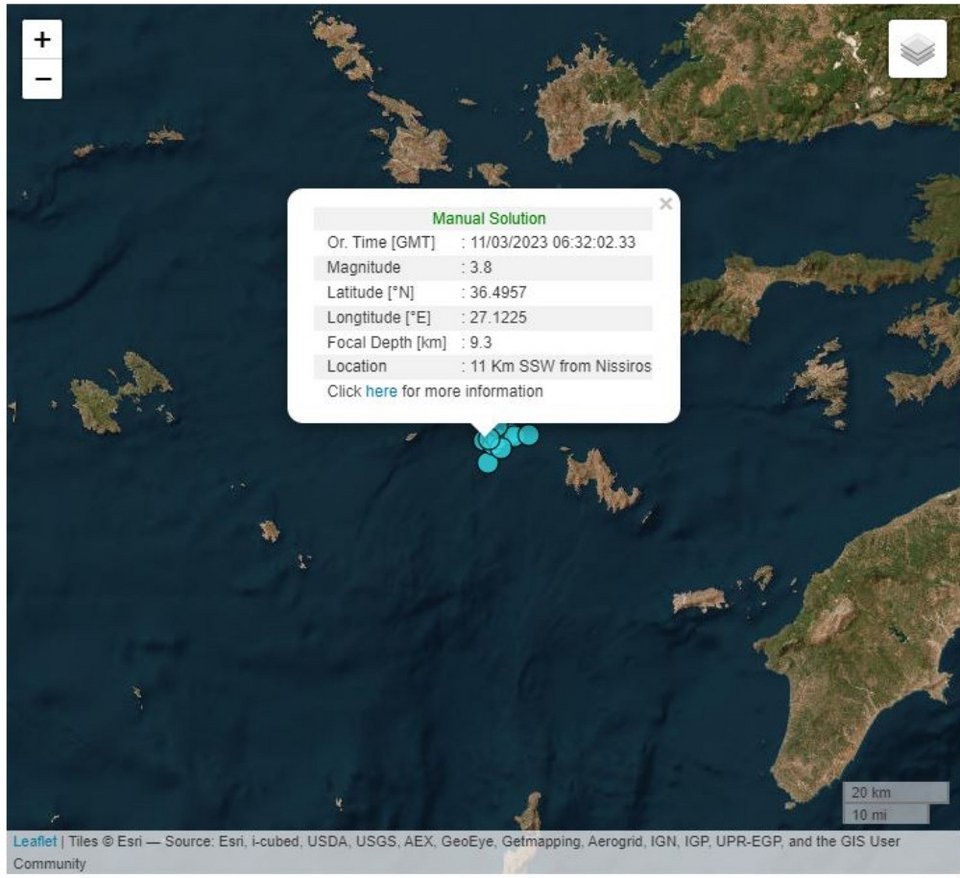Open the Leaflet attribution link

point(35,841)
